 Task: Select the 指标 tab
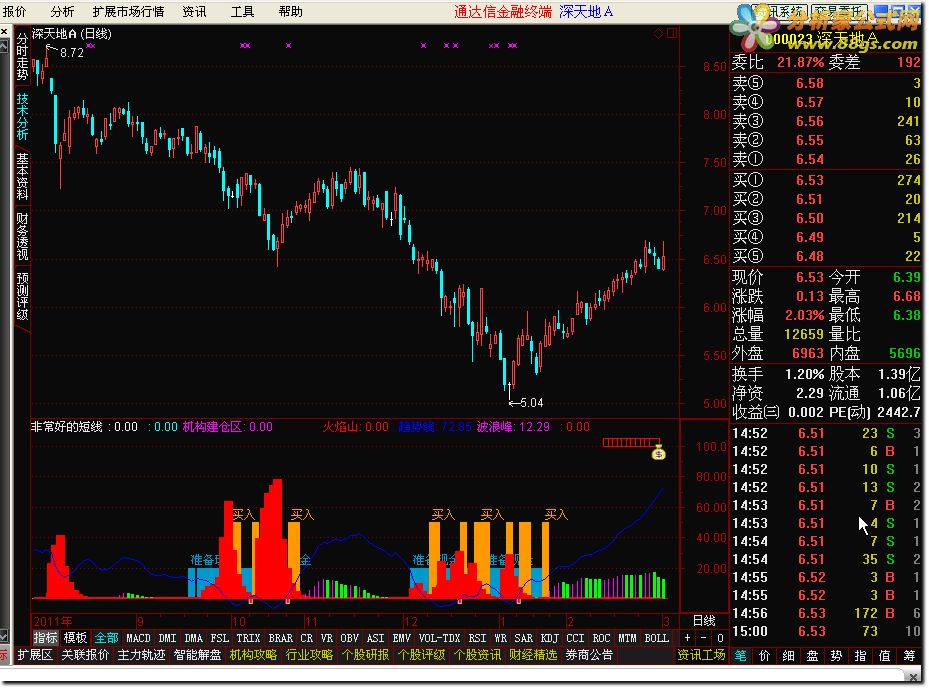click(x=45, y=638)
